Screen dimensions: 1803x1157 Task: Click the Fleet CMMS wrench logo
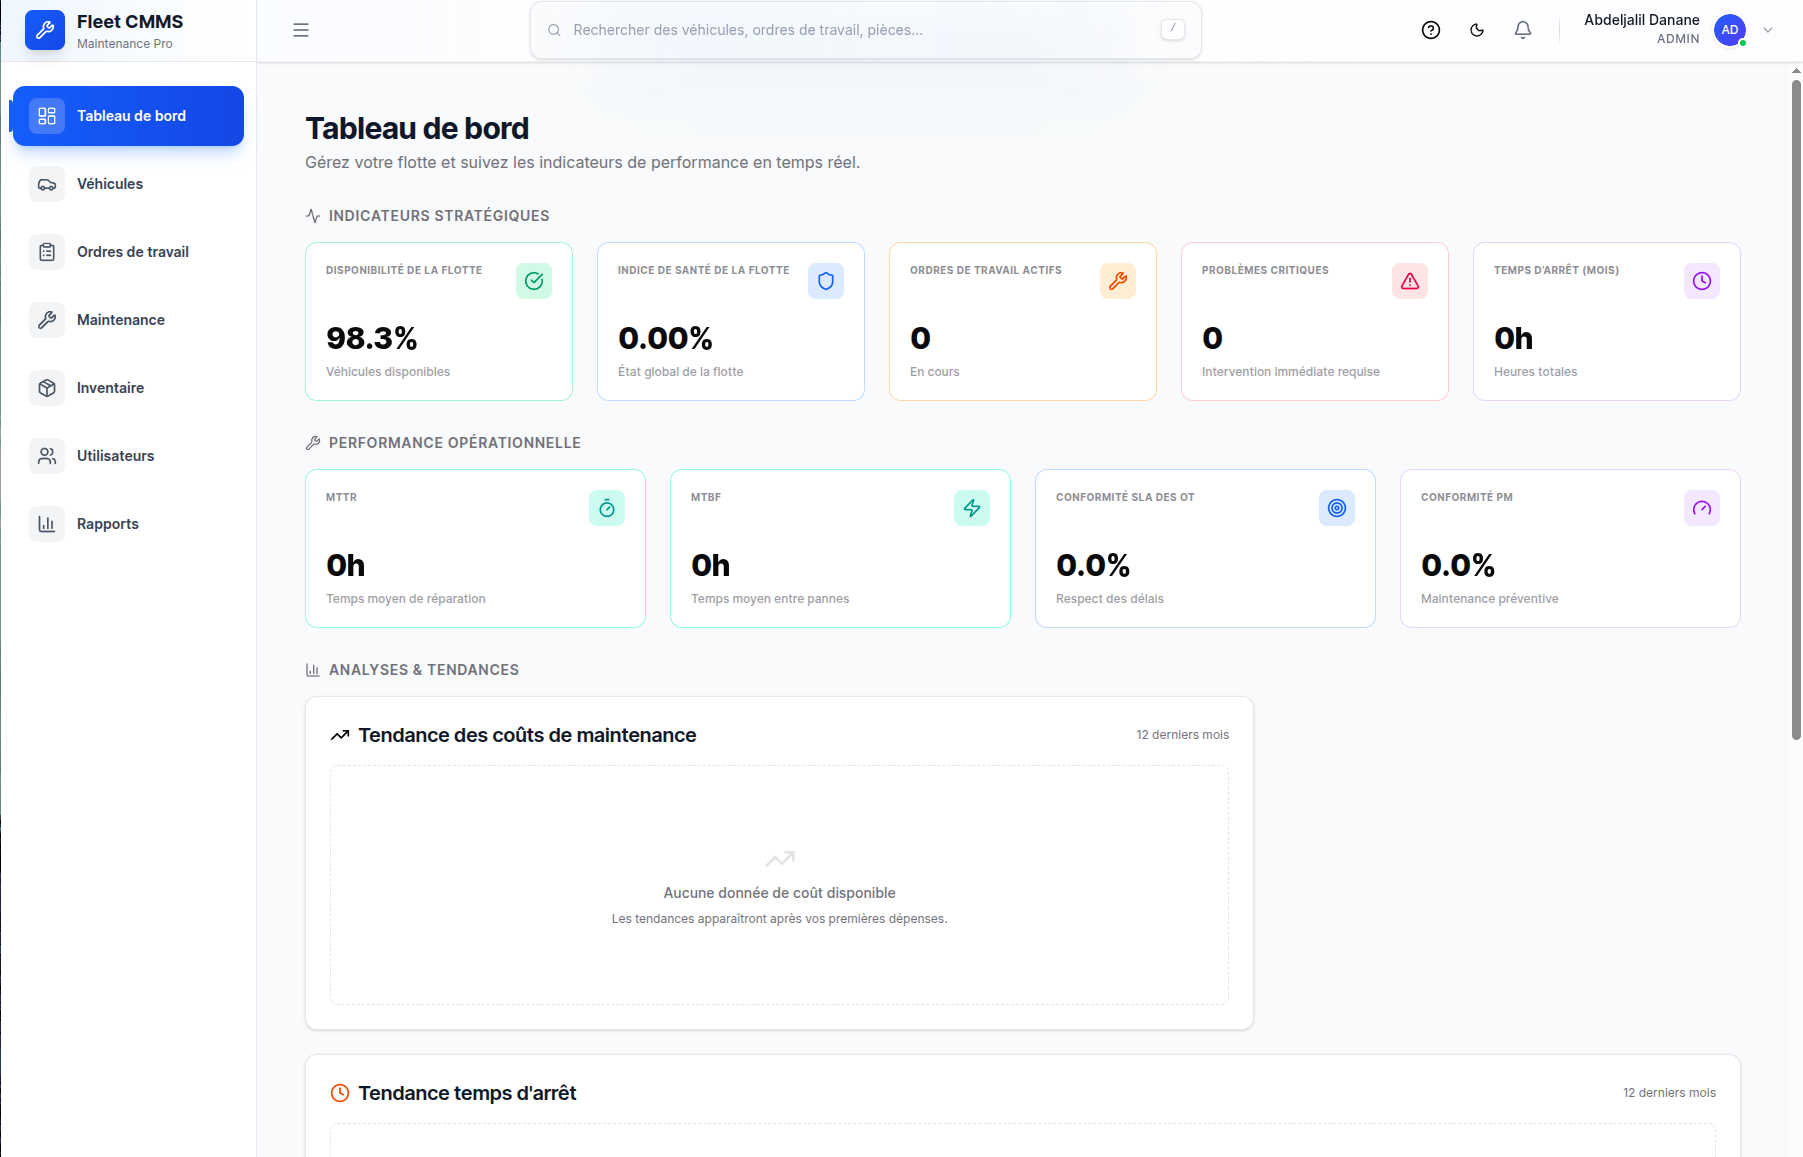(45, 31)
